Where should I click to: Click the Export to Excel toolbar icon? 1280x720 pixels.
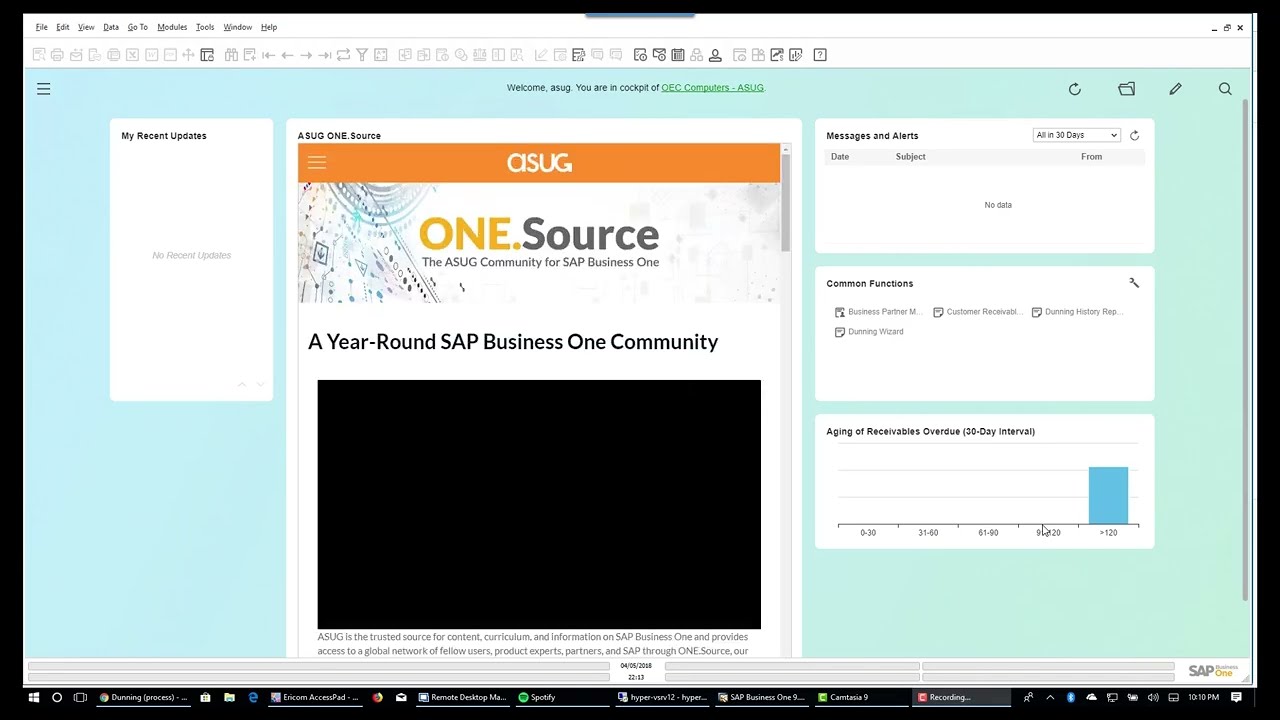point(133,55)
